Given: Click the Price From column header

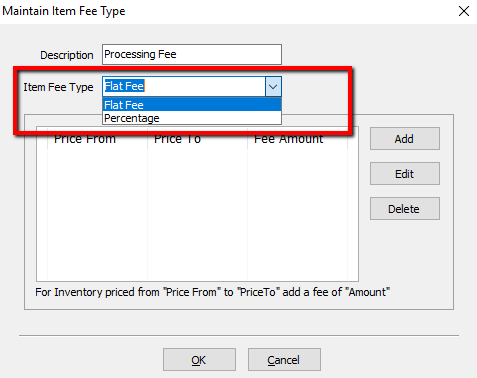Looking at the screenshot, I should 97,139.
